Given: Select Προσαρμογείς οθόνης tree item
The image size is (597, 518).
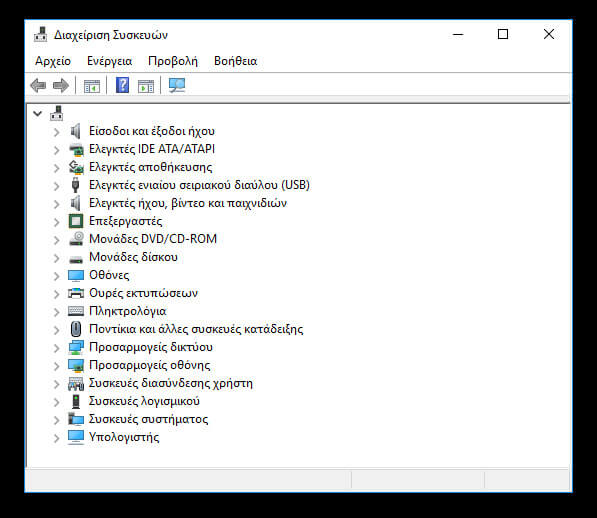Looking at the screenshot, I should coord(149,365).
